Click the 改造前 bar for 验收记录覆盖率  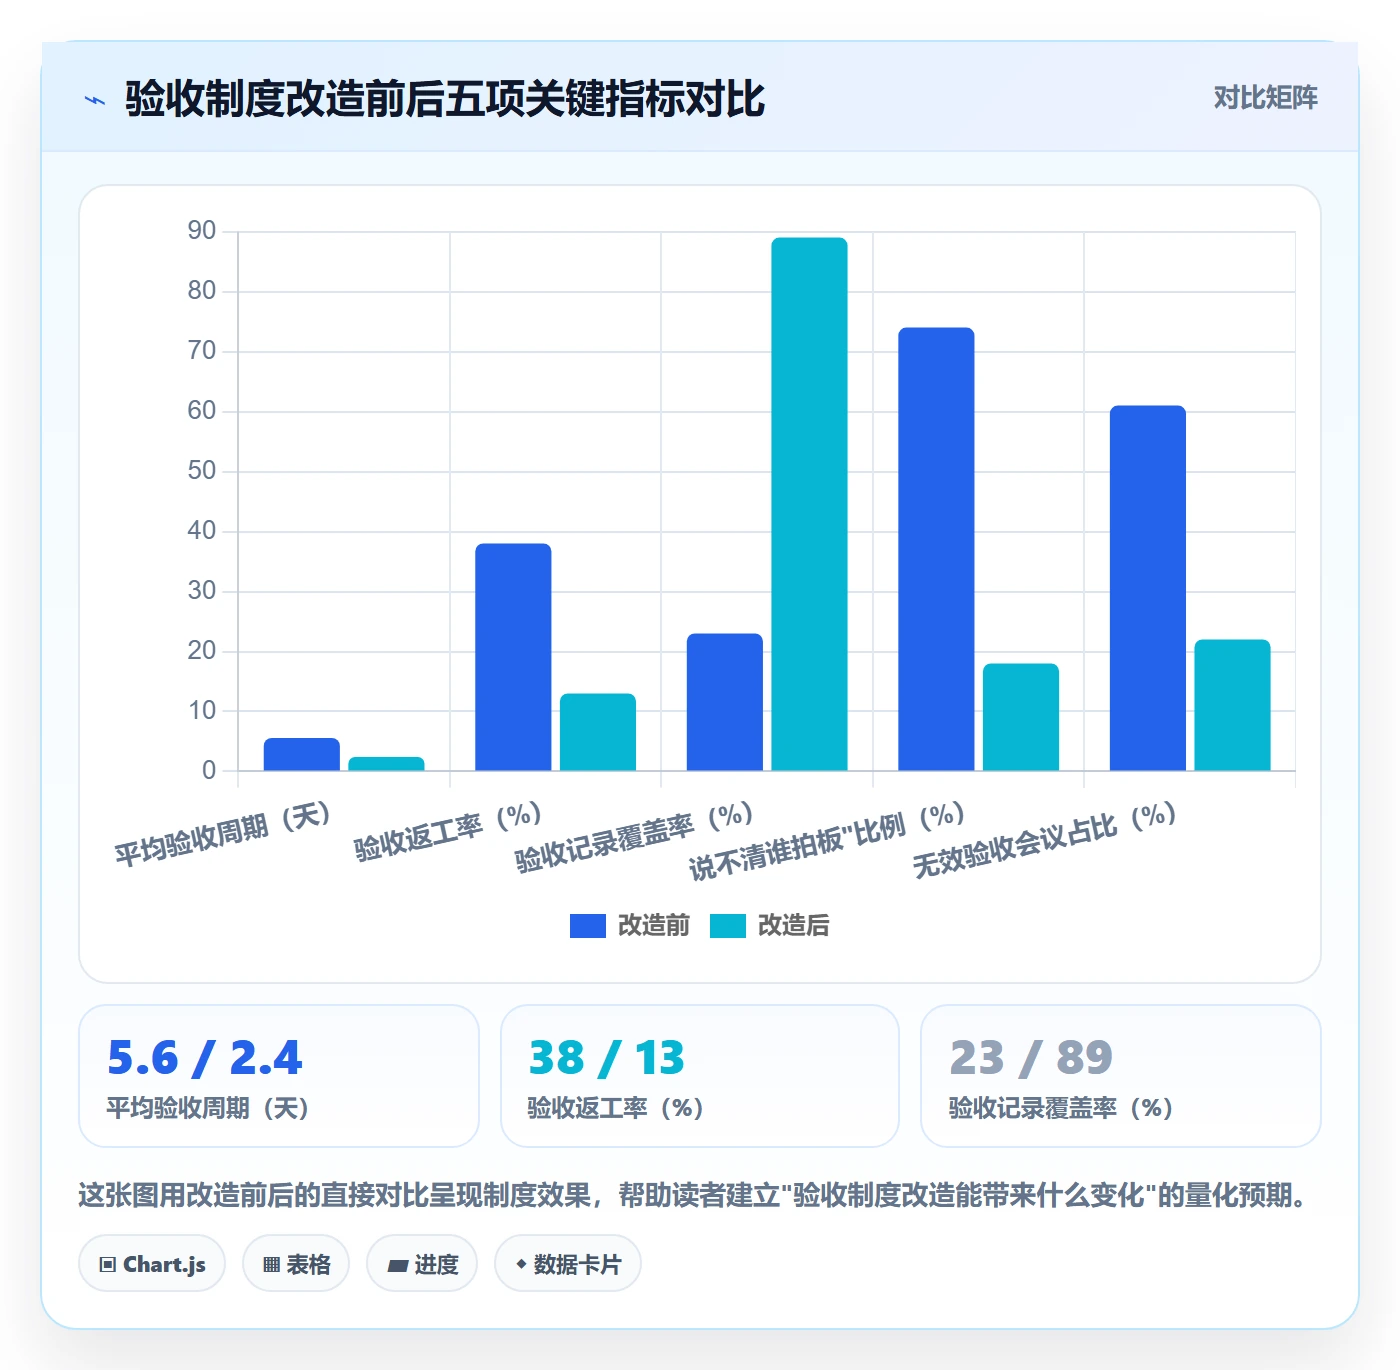[x=725, y=702]
